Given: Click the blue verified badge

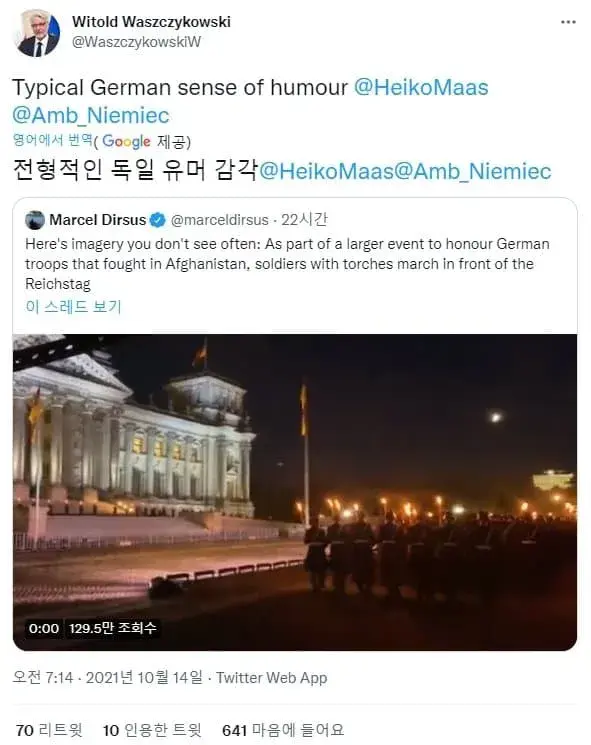Looking at the screenshot, I should pyautogui.click(x=157, y=220).
